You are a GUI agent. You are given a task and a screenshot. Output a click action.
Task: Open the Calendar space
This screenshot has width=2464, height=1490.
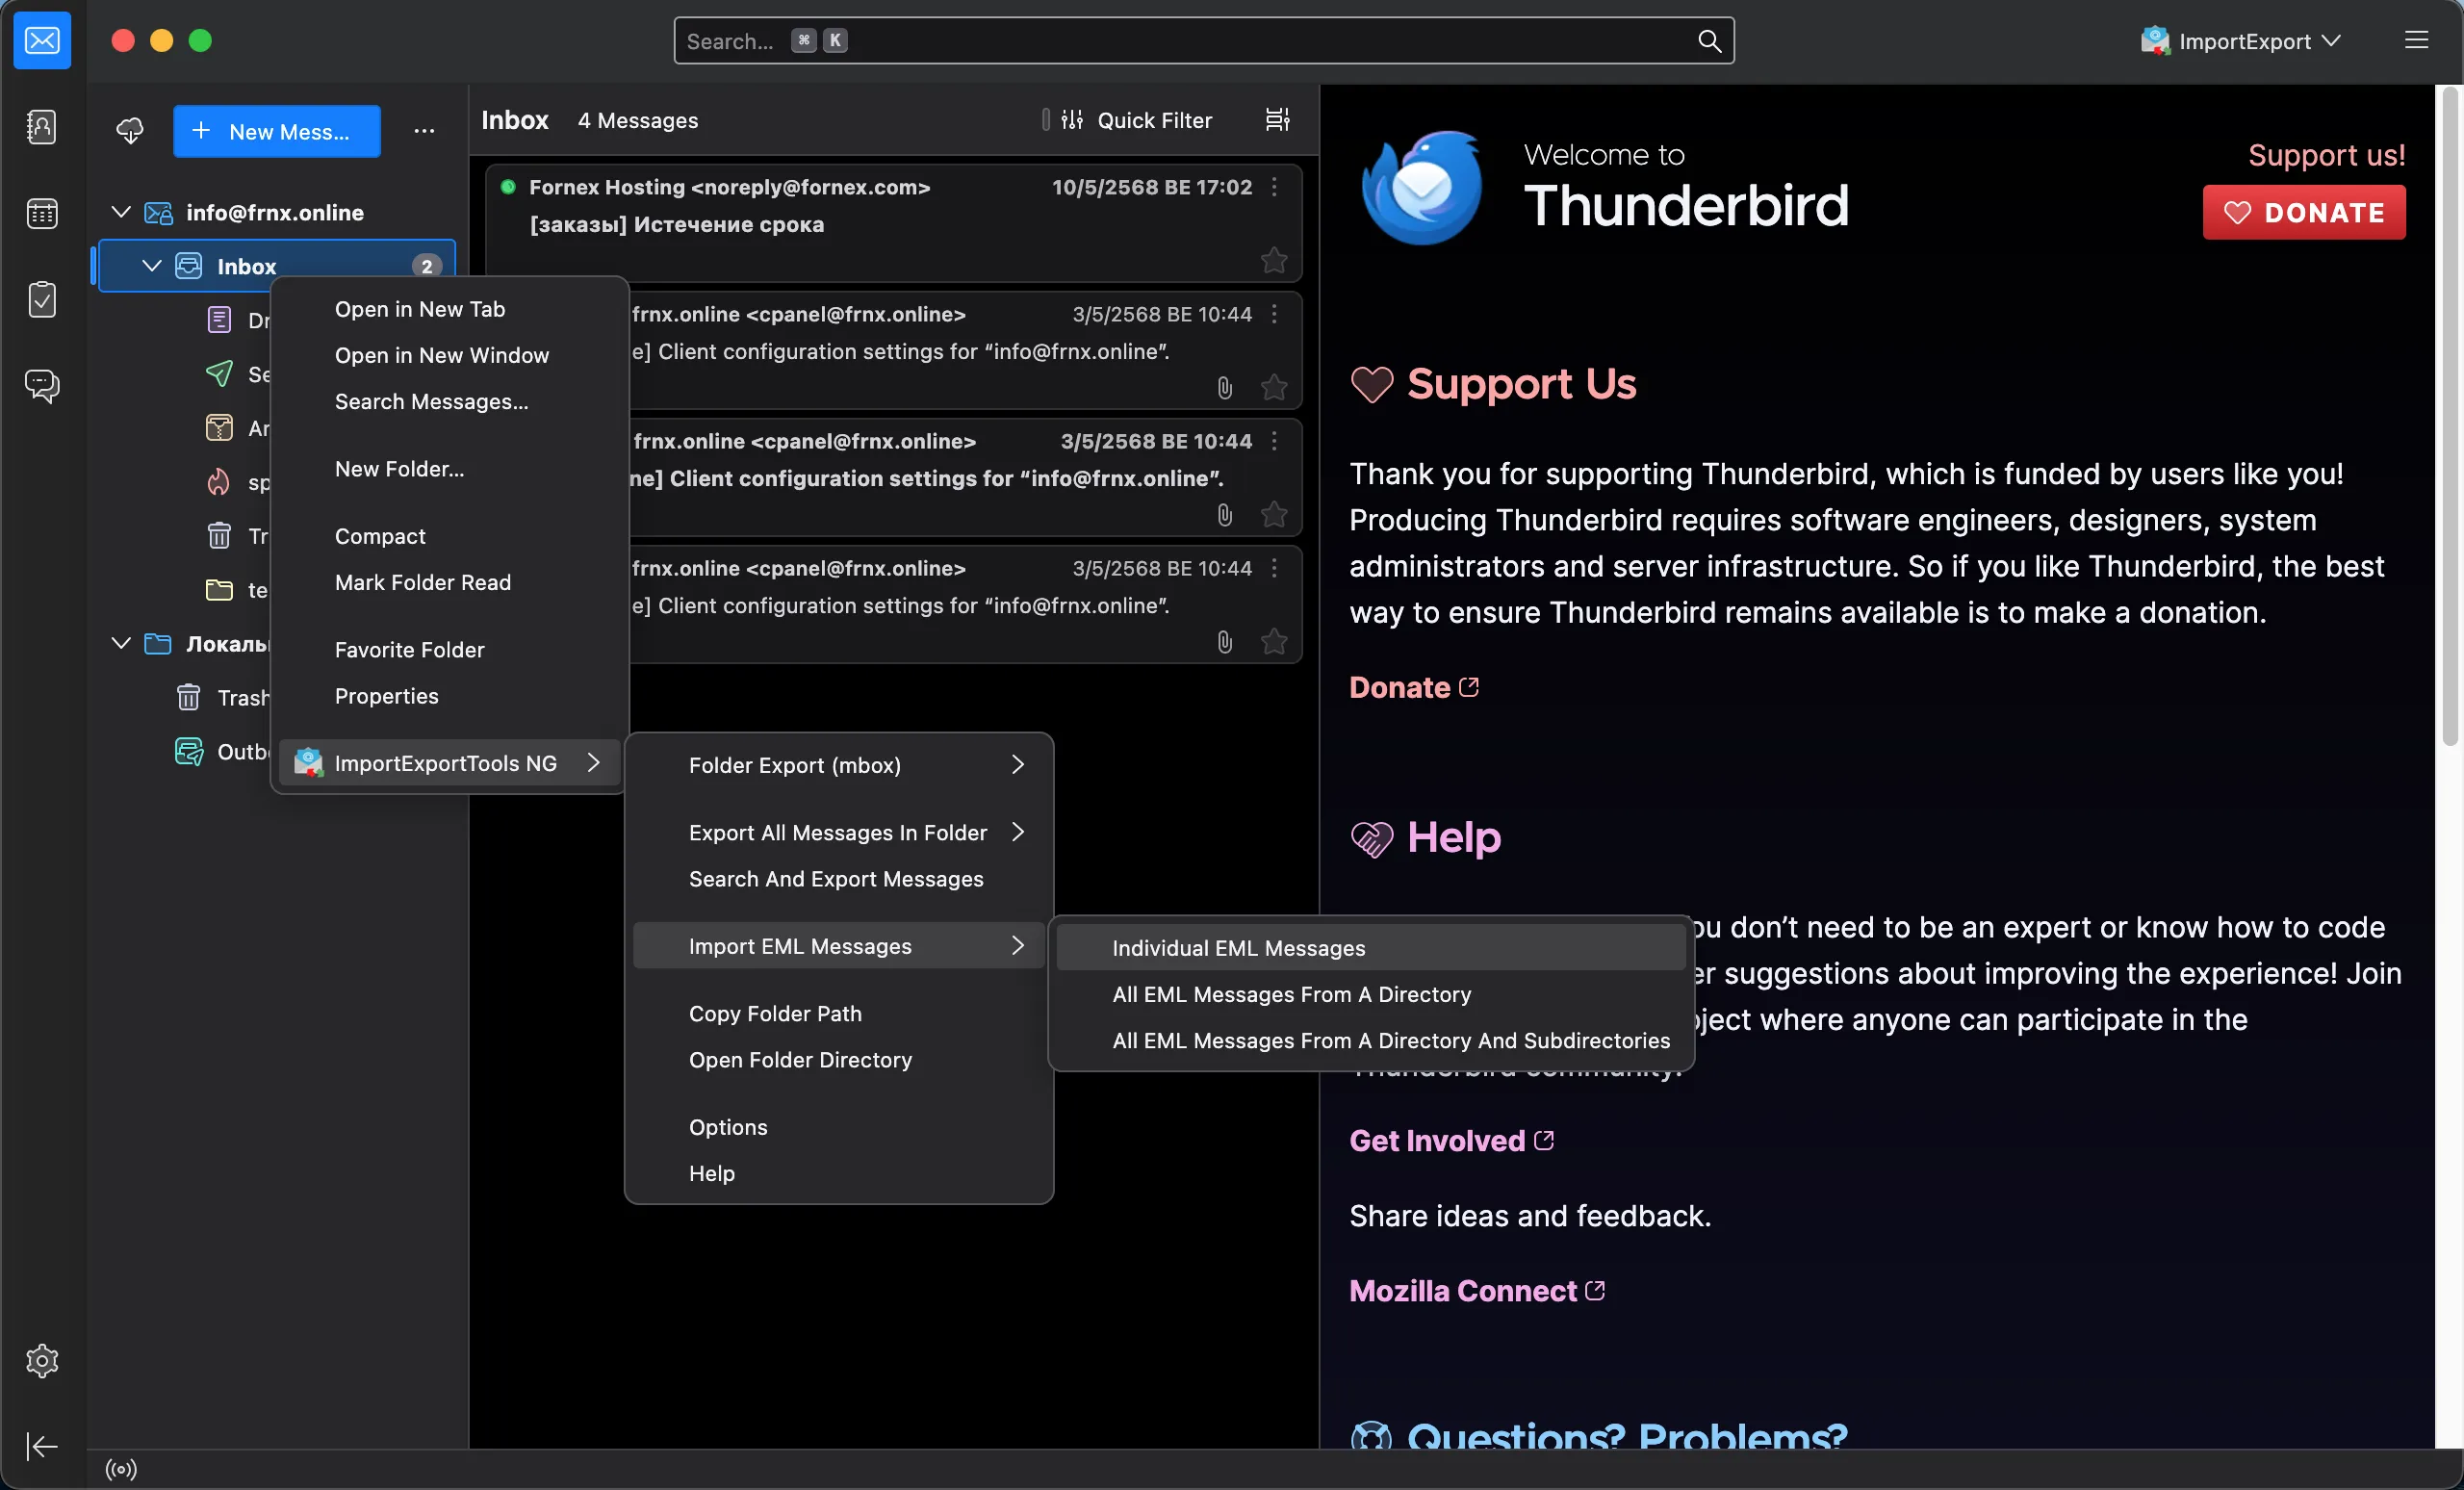coord(42,213)
